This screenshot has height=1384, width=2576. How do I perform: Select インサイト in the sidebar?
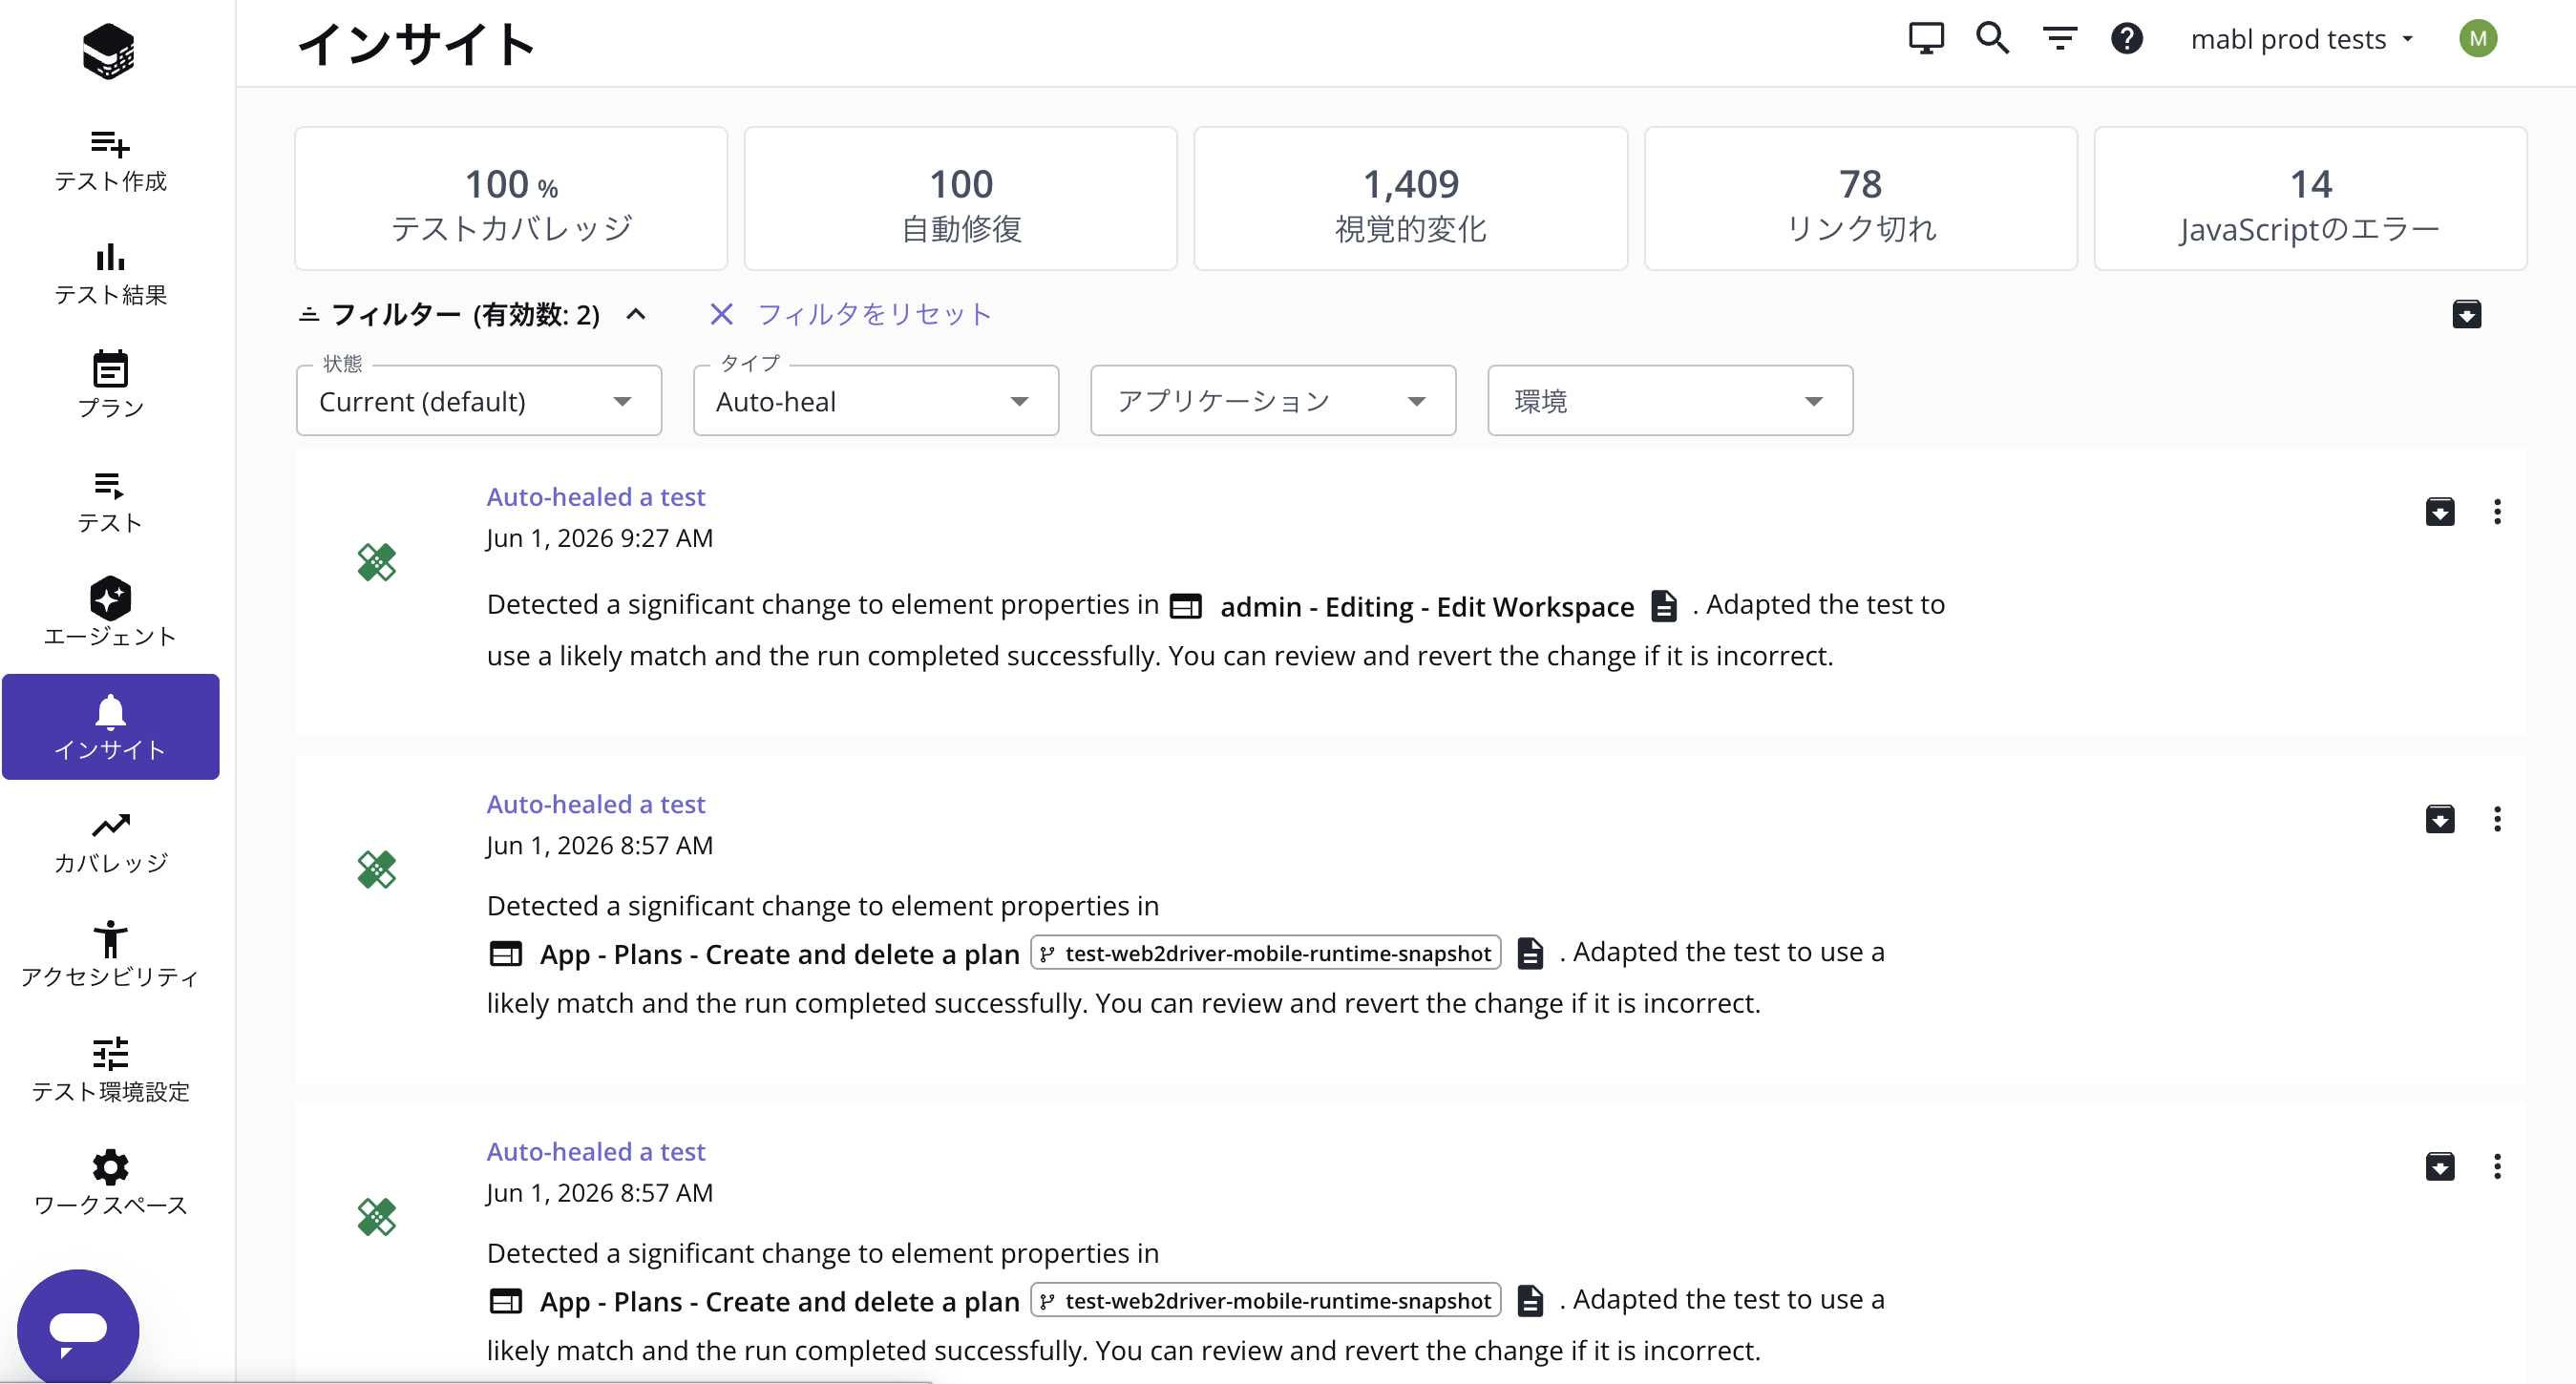coord(110,726)
